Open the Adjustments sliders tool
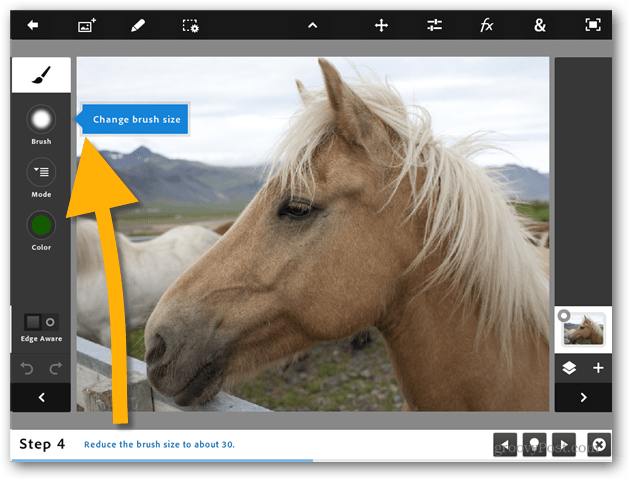 coord(434,26)
